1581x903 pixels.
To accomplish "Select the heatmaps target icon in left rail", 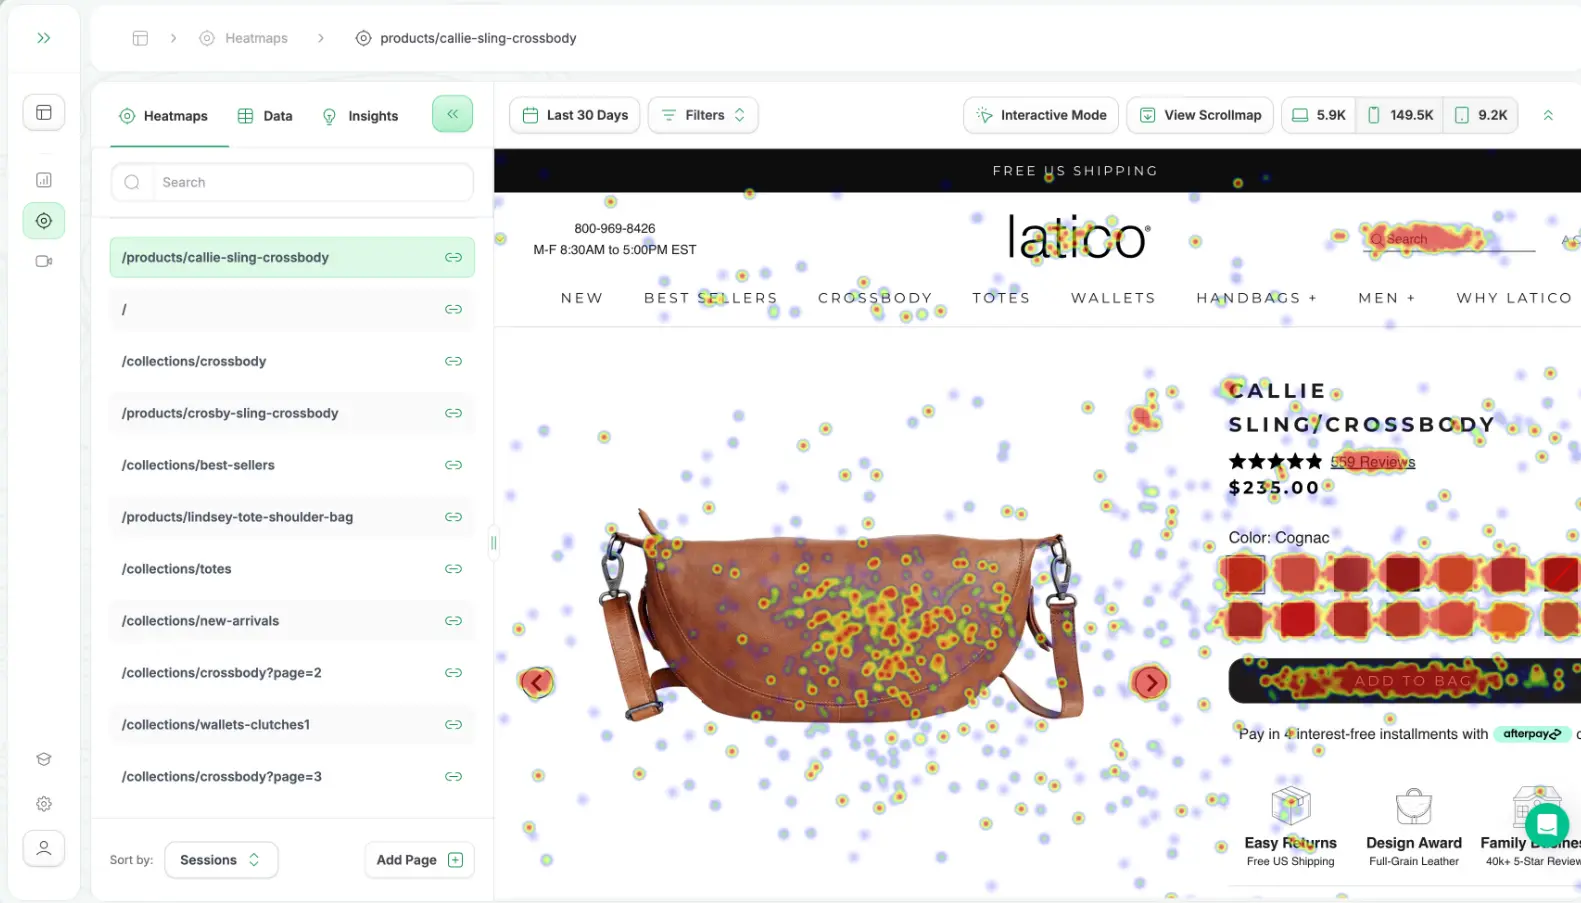I will (44, 220).
